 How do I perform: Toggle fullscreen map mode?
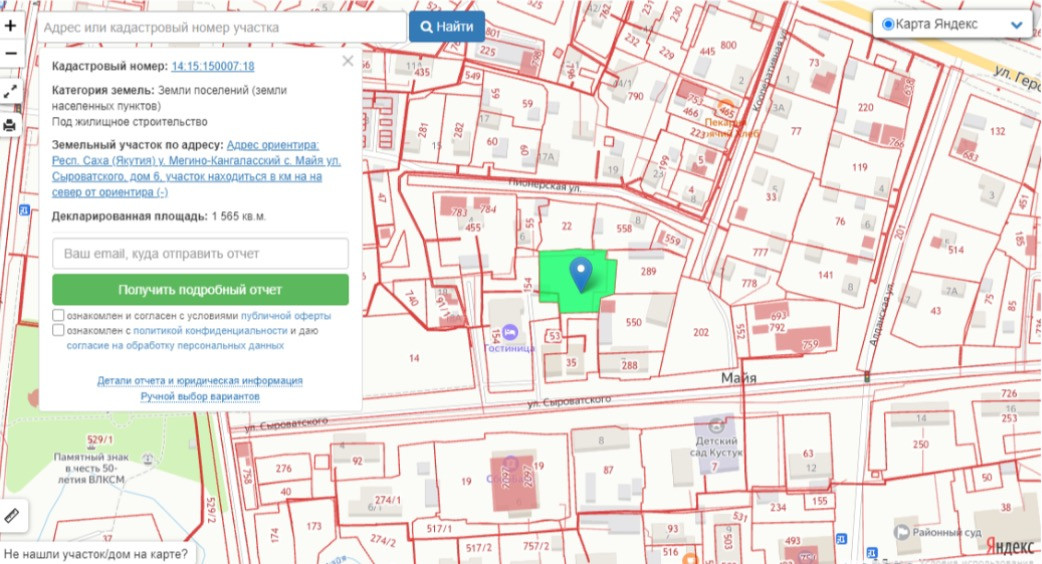11,92
